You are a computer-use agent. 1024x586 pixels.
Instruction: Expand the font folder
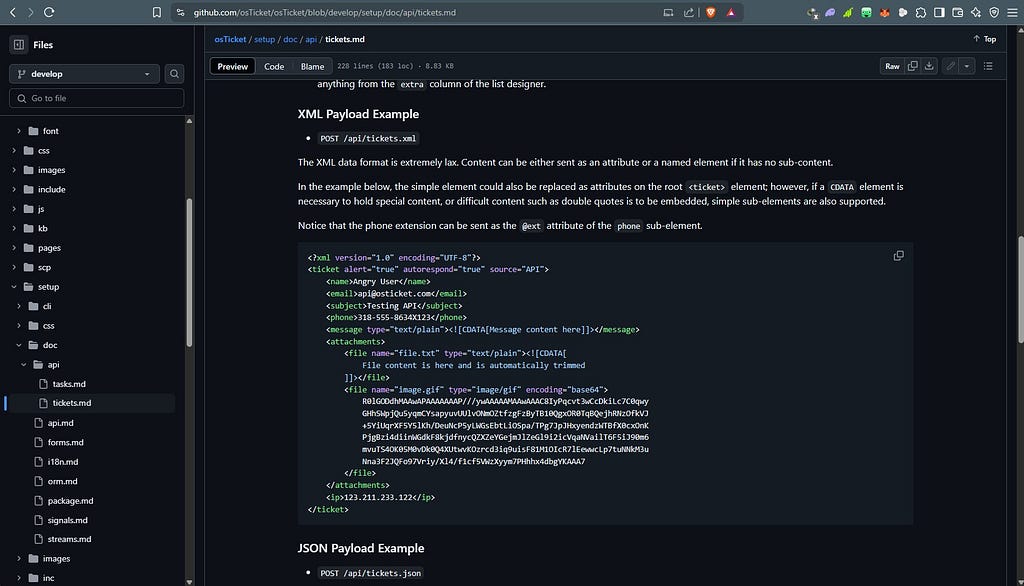pyautogui.click(x=18, y=131)
